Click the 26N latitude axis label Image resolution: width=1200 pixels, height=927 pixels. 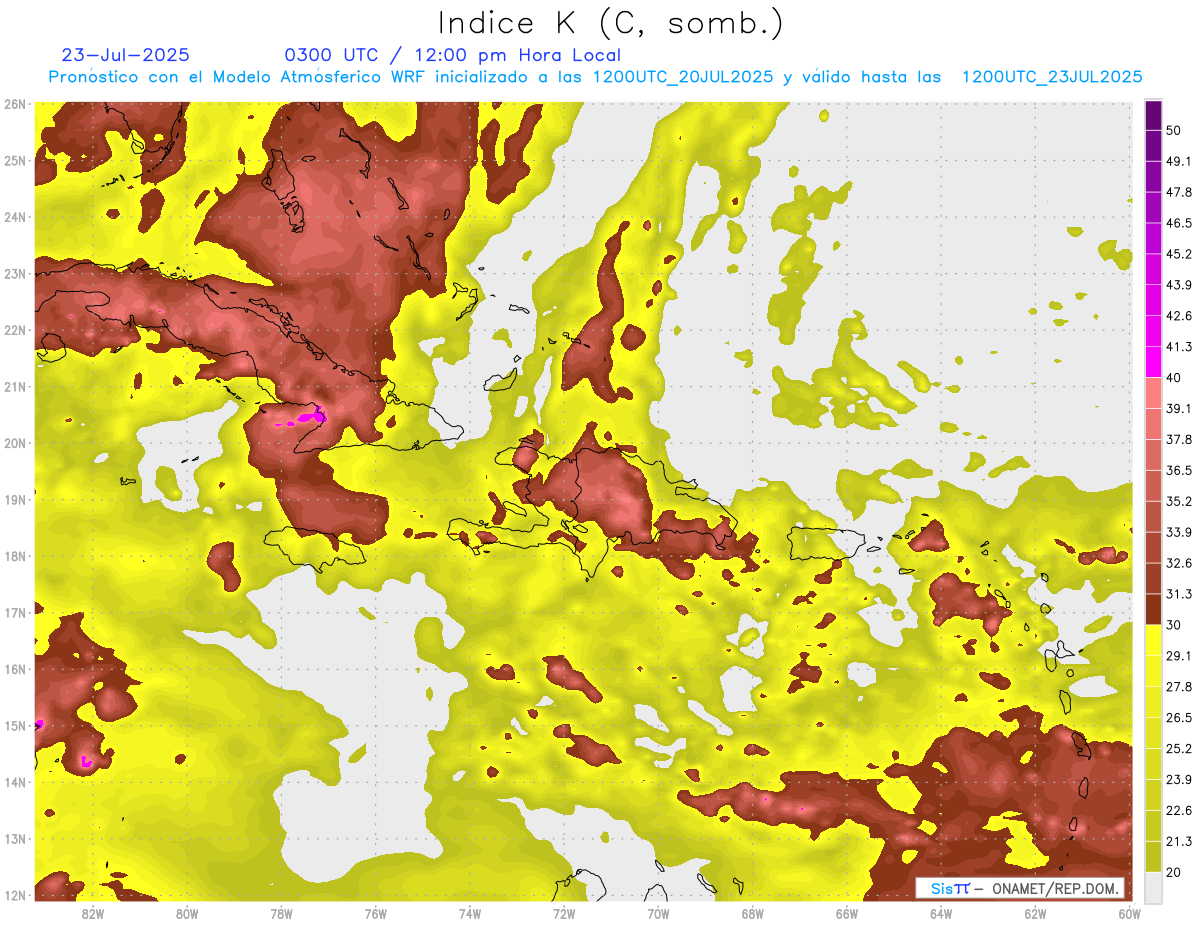tap(15, 104)
